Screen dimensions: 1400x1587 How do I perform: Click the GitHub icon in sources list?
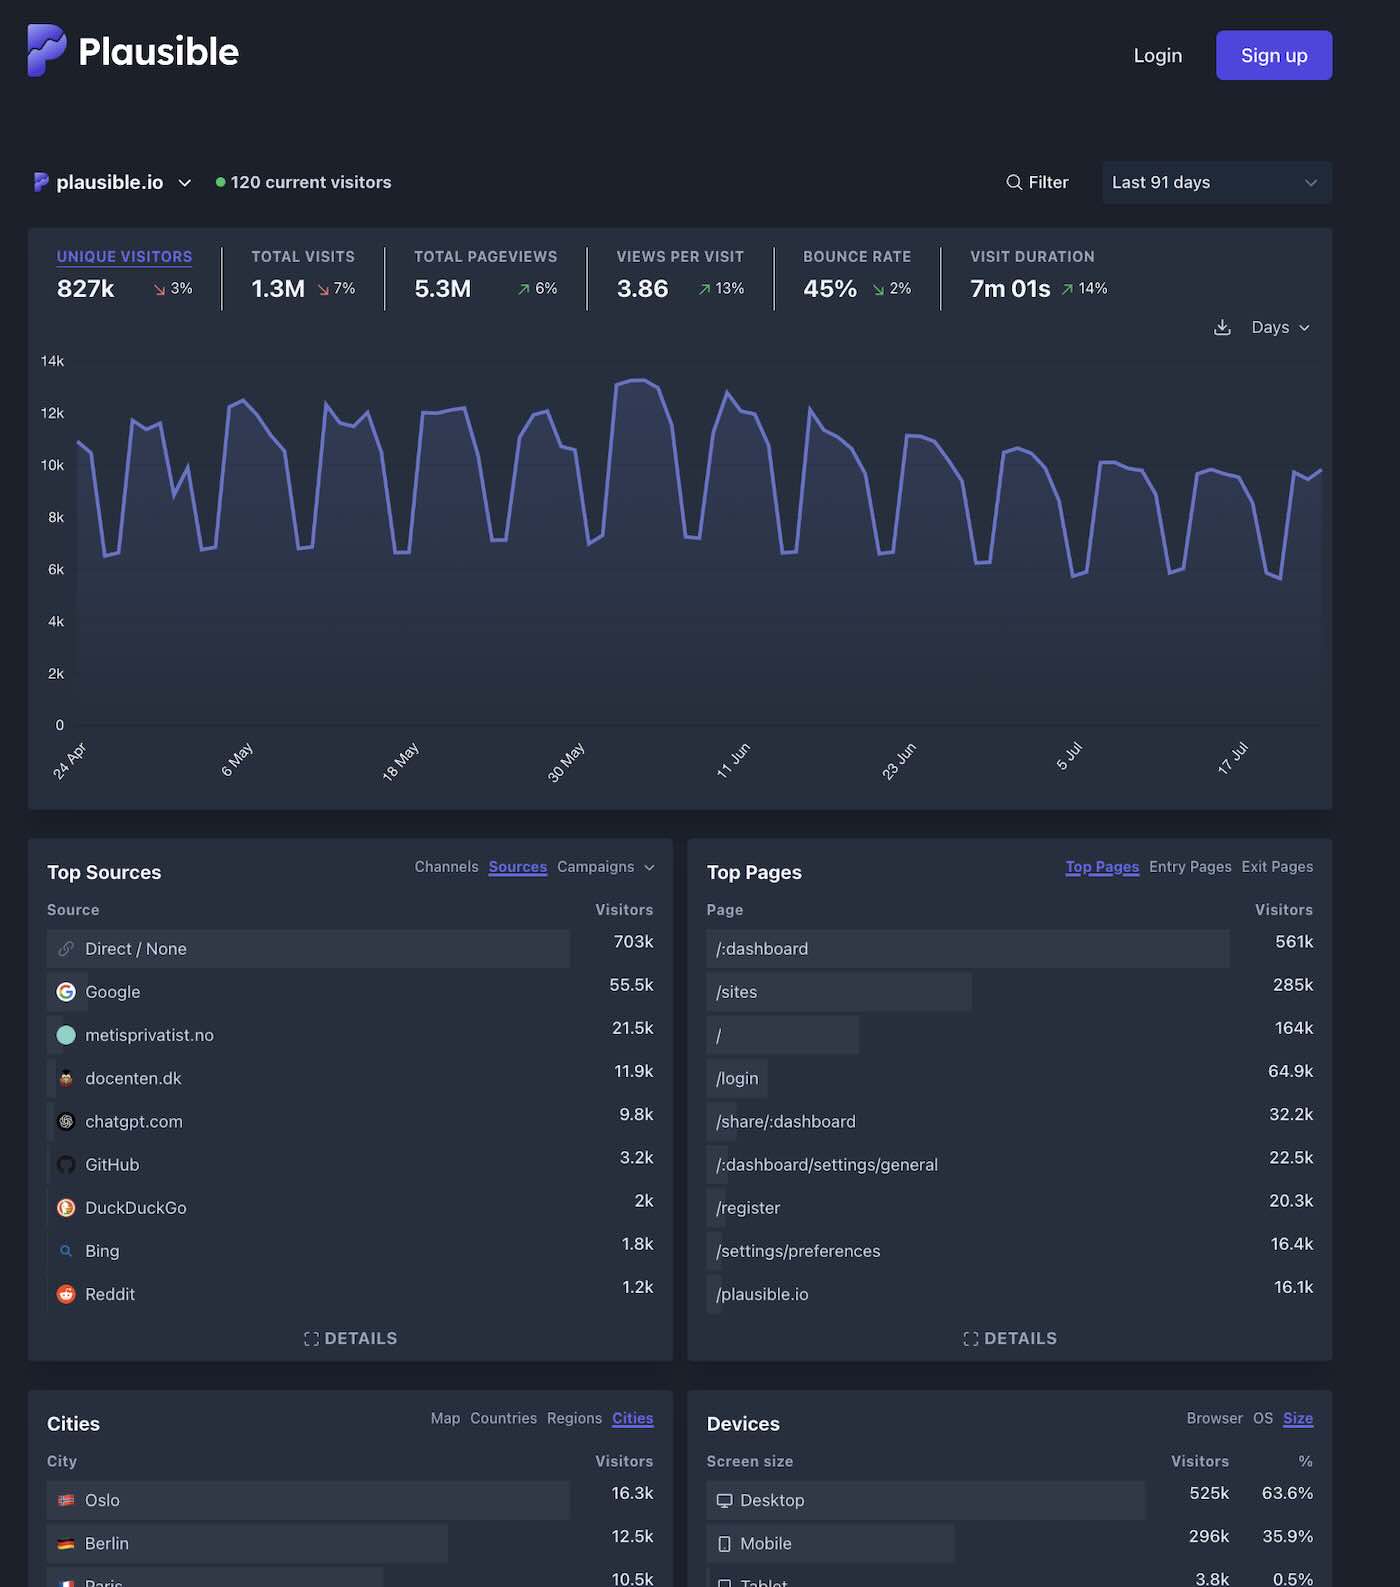click(x=66, y=1164)
